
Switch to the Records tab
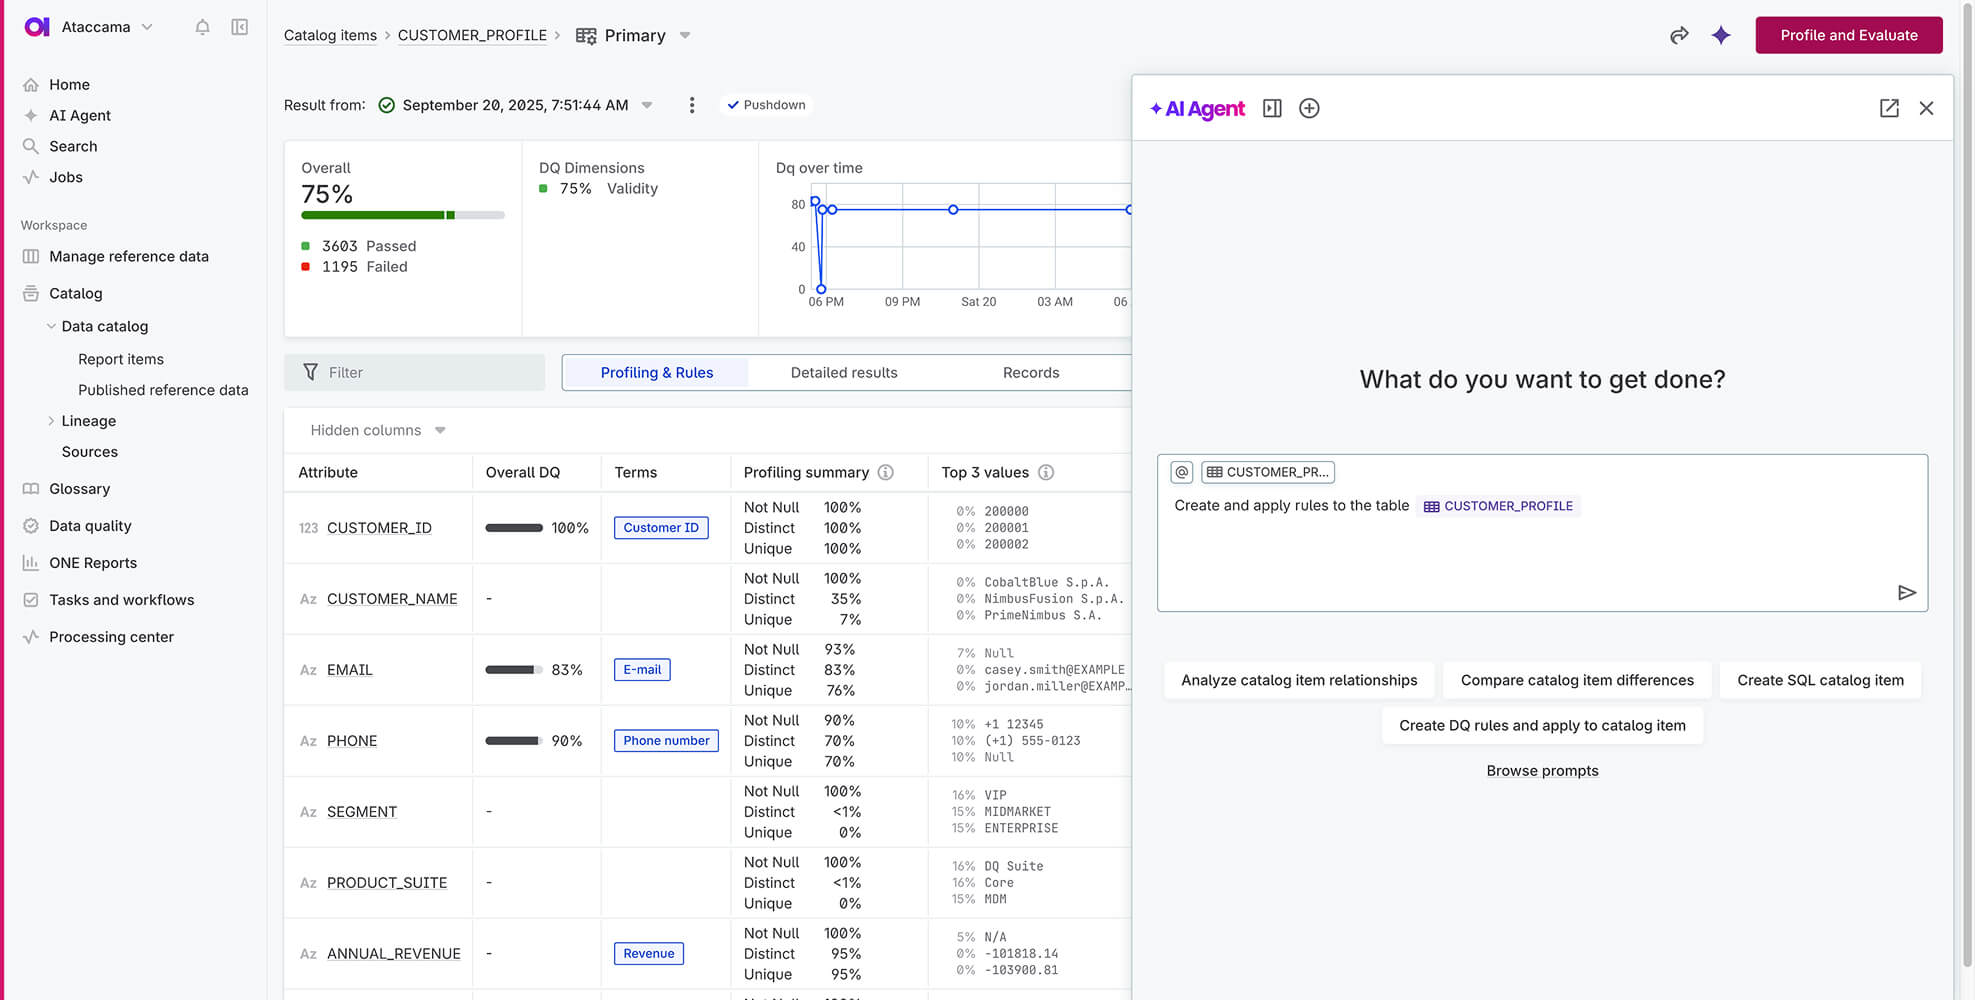click(1030, 372)
